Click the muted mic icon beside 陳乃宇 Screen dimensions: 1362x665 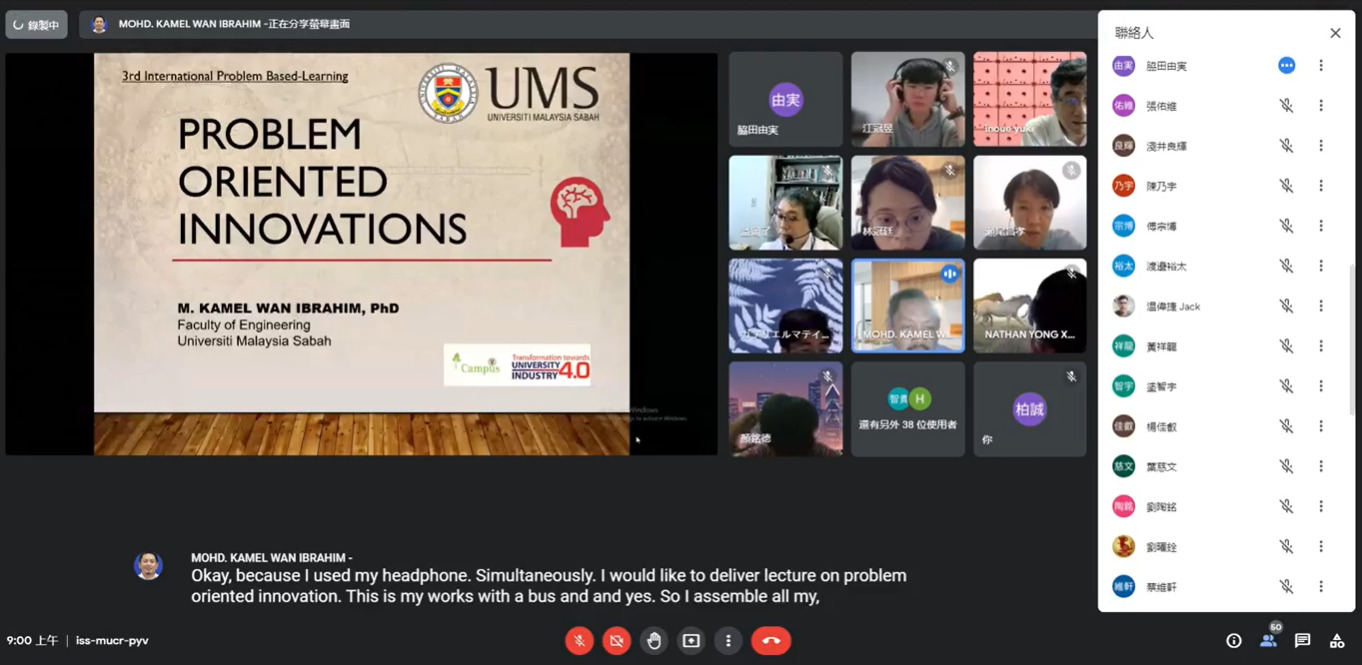(x=1286, y=186)
